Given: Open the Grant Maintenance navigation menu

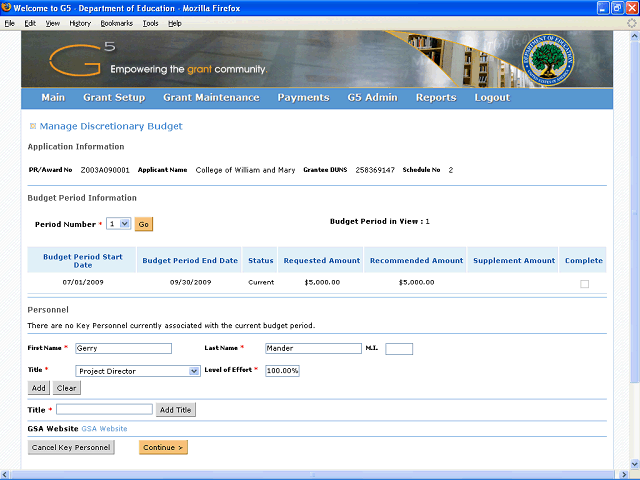Looking at the screenshot, I should [211, 98].
